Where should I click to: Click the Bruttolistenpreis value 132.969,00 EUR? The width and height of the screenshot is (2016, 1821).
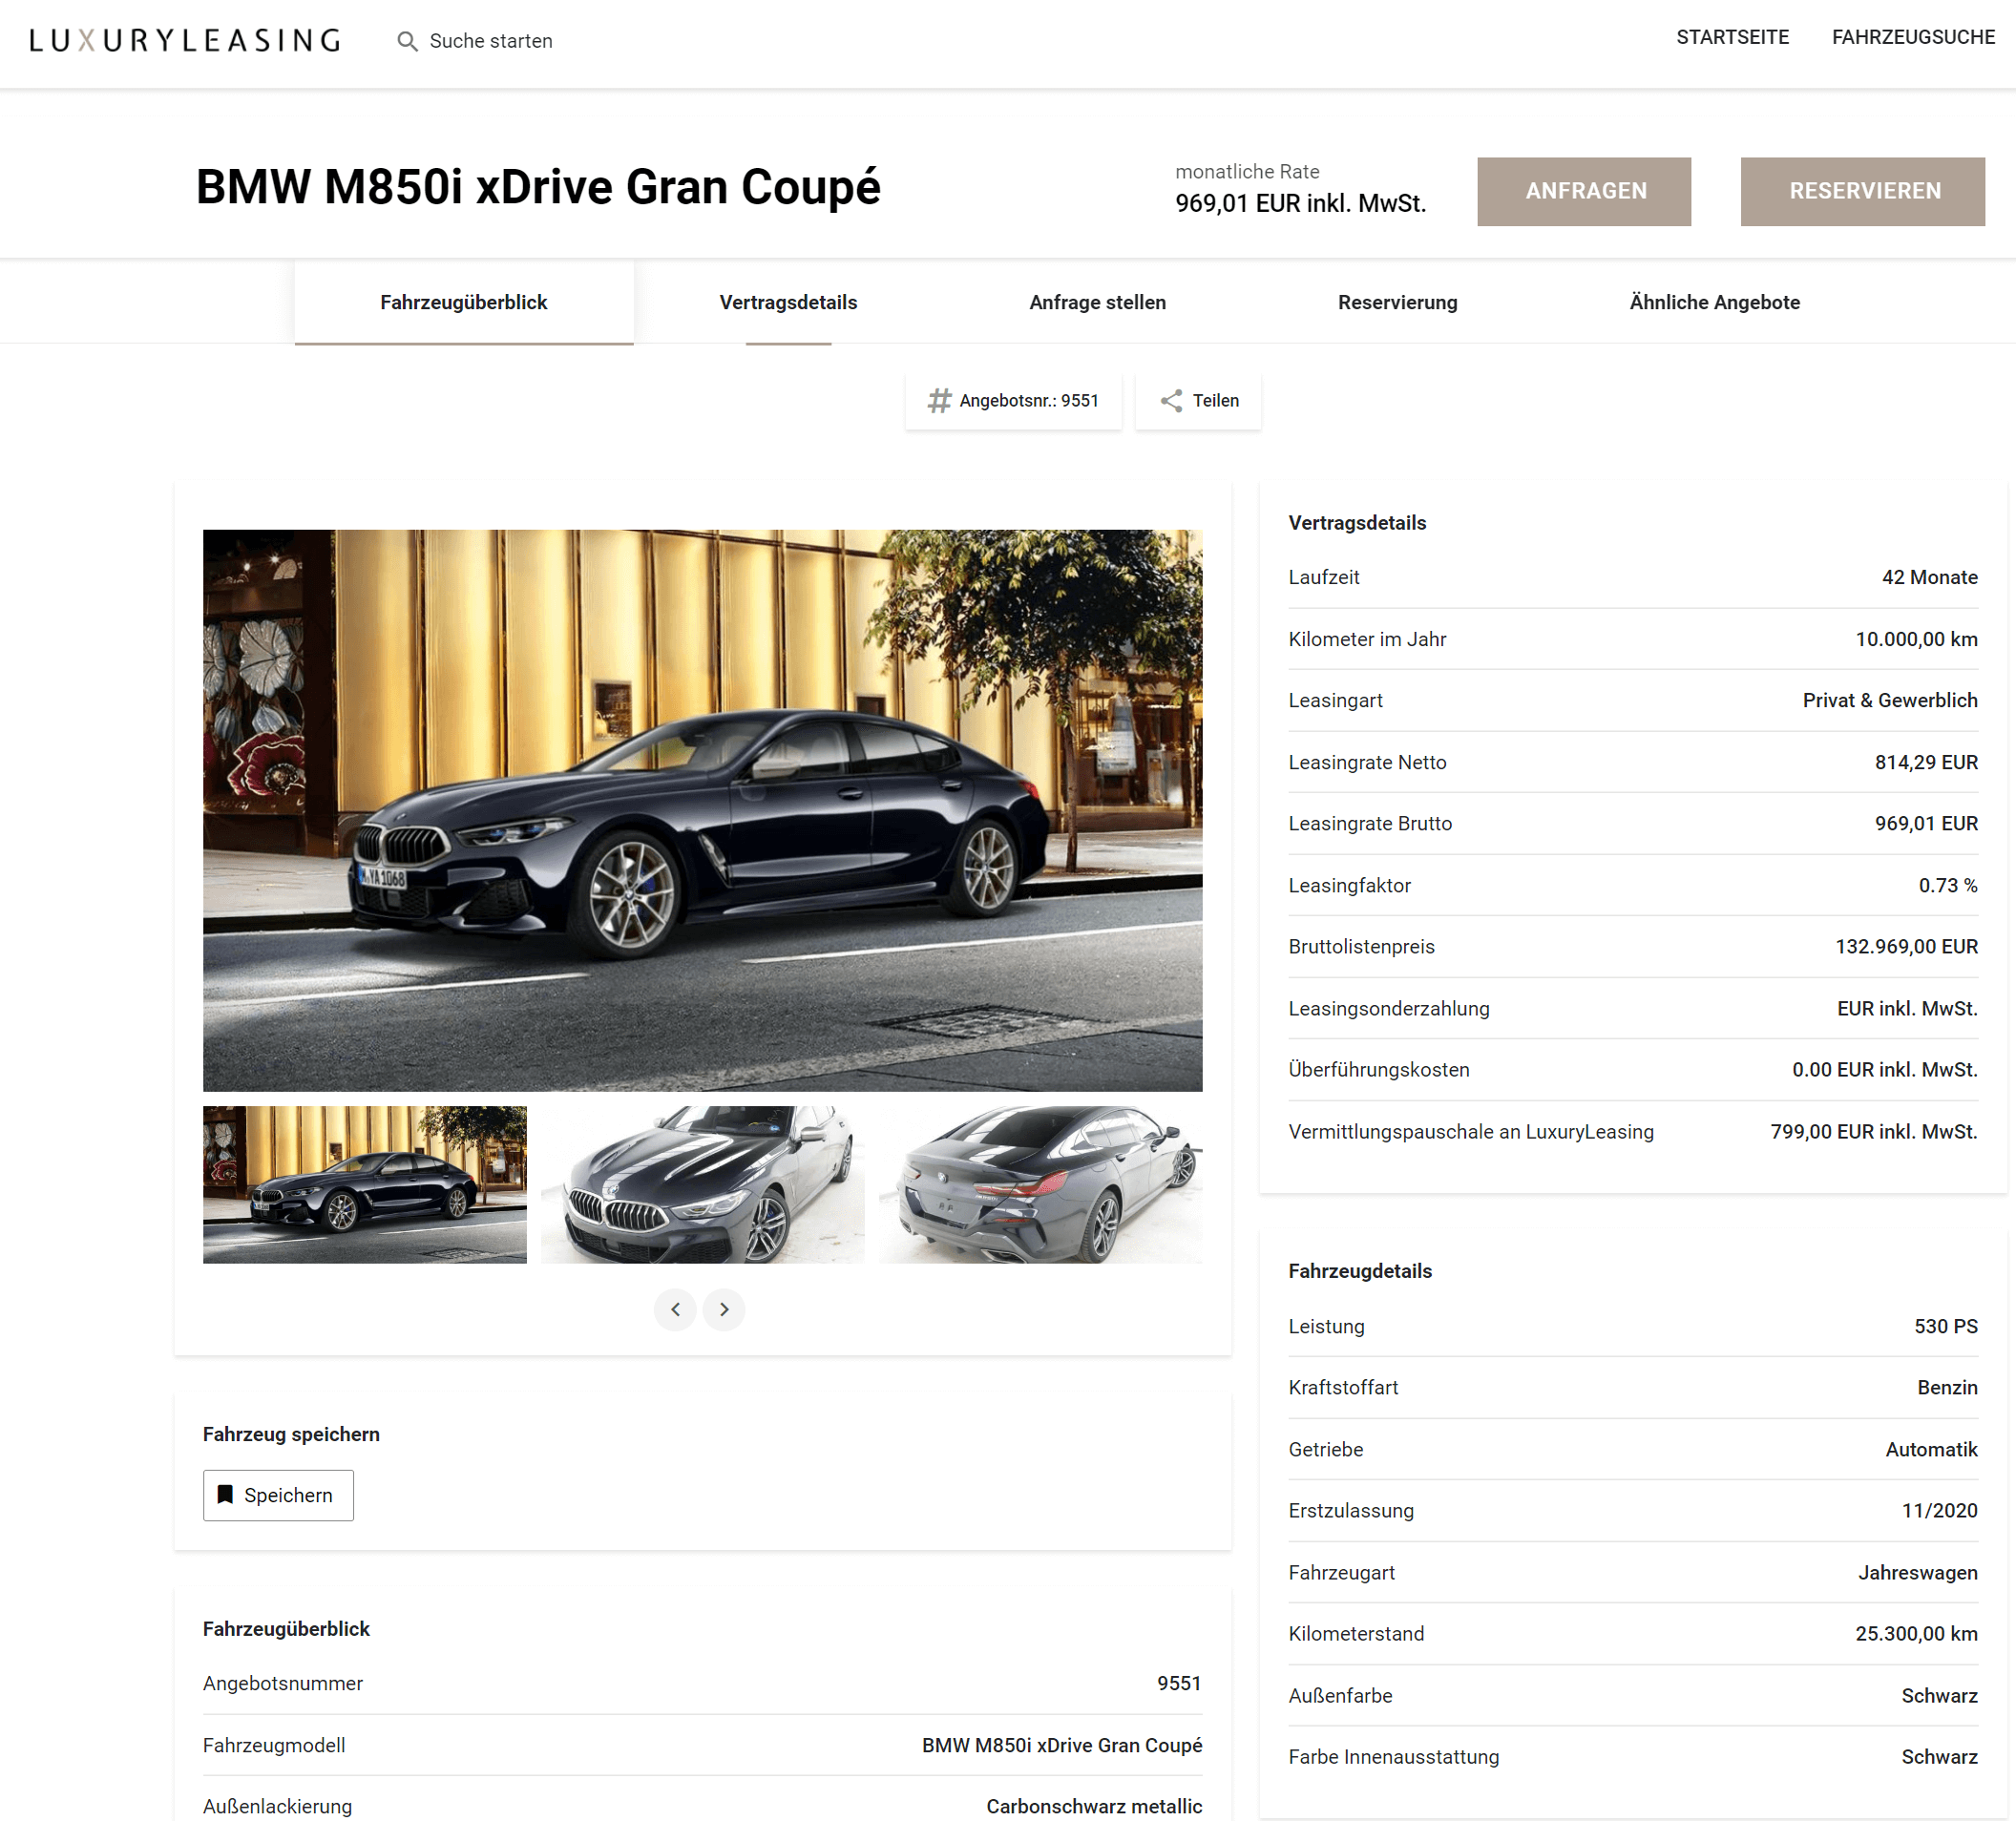tap(1906, 946)
